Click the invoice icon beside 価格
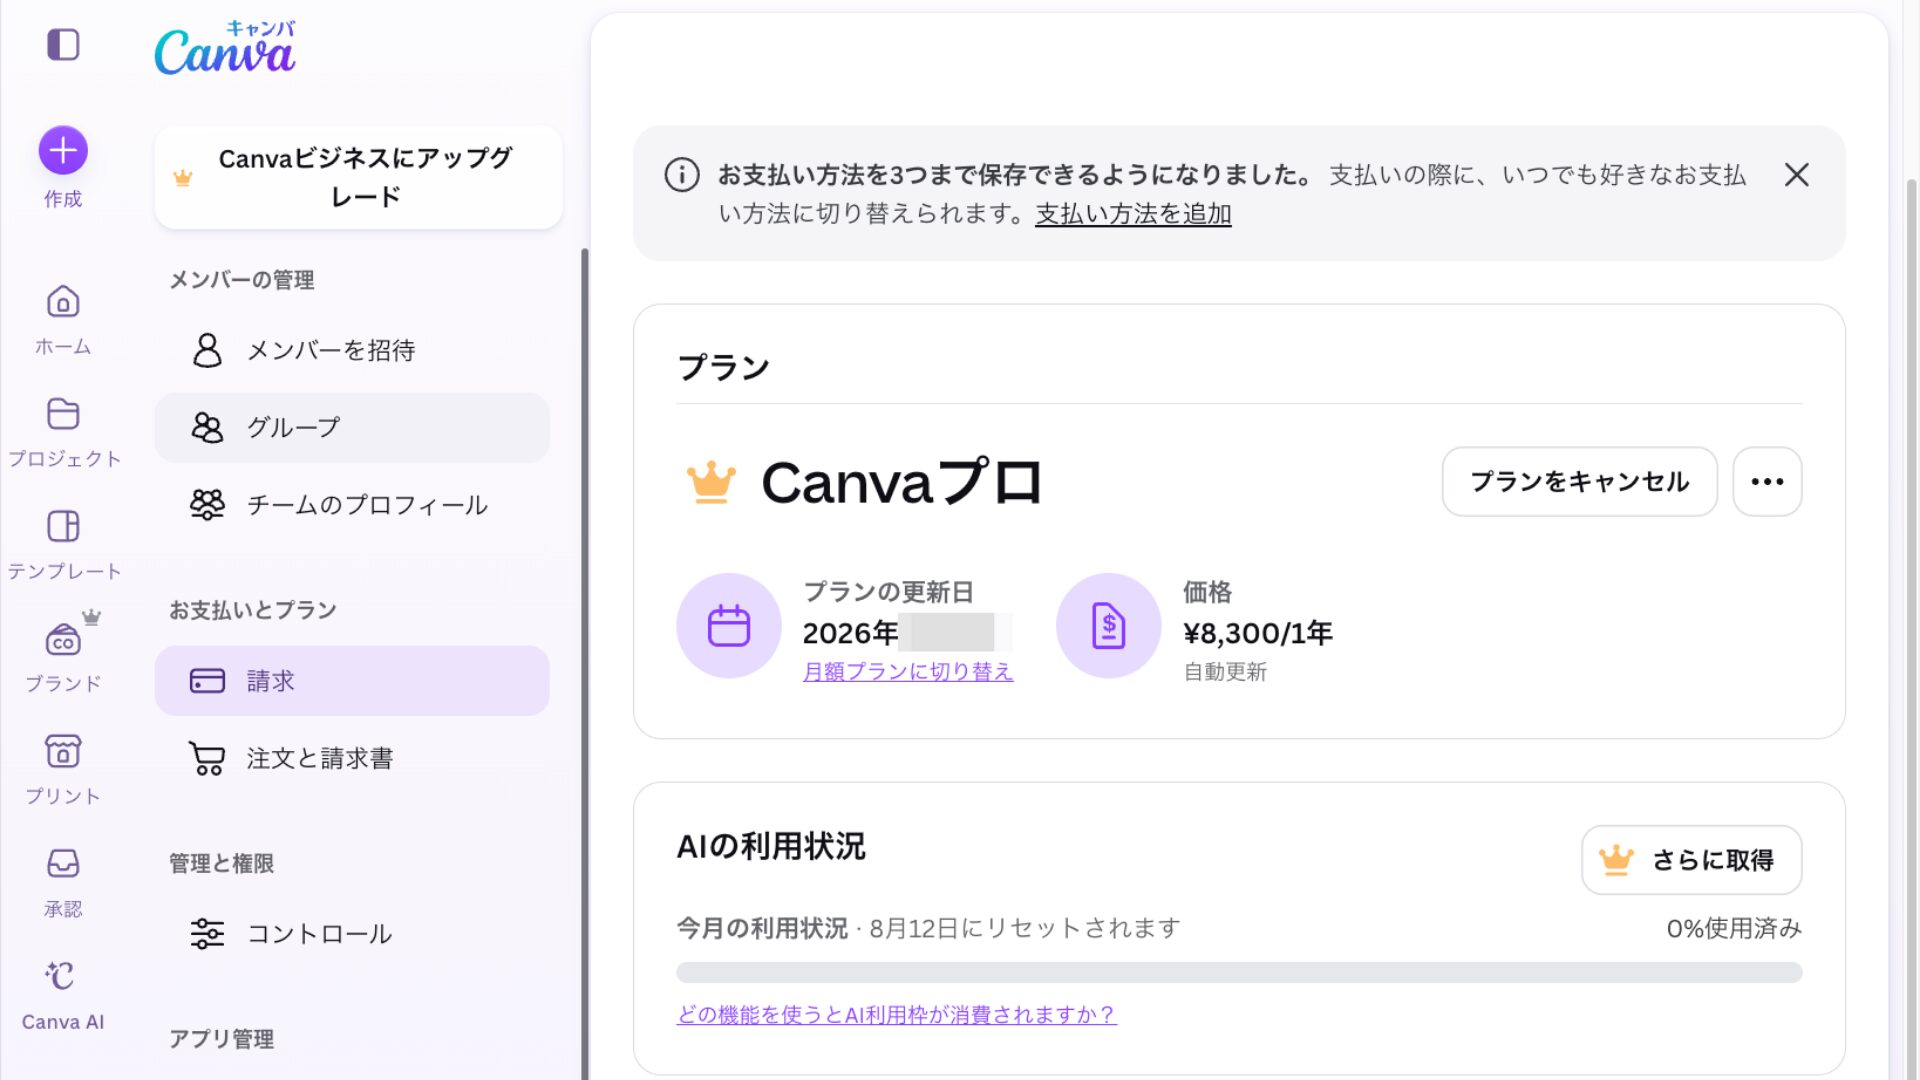Viewport: 1920px width, 1080px height. coord(1108,626)
